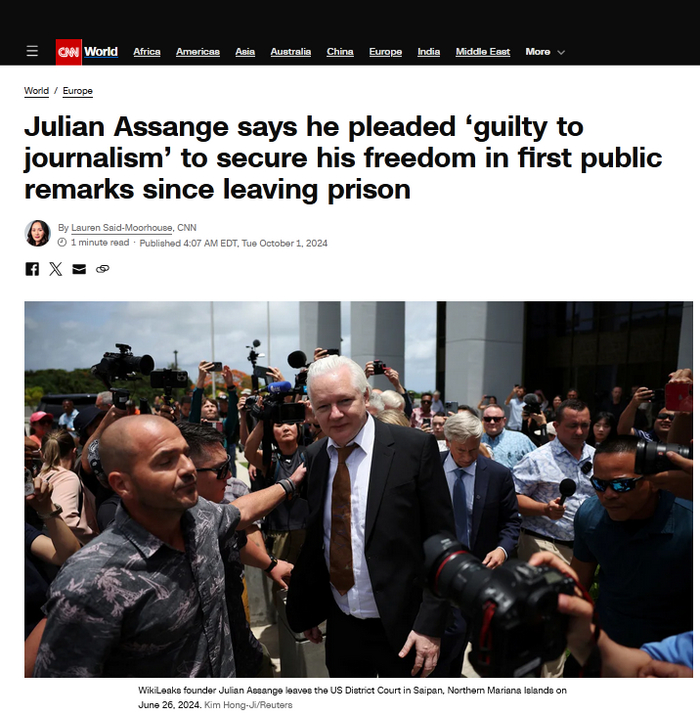Copy article link icon
The height and width of the screenshot is (716, 700).
click(x=103, y=269)
